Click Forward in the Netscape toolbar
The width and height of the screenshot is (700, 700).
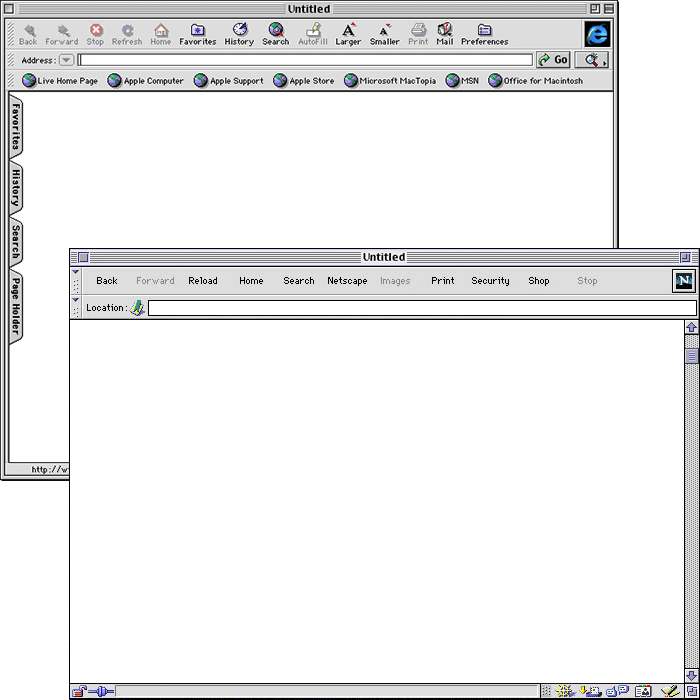click(x=155, y=281)
